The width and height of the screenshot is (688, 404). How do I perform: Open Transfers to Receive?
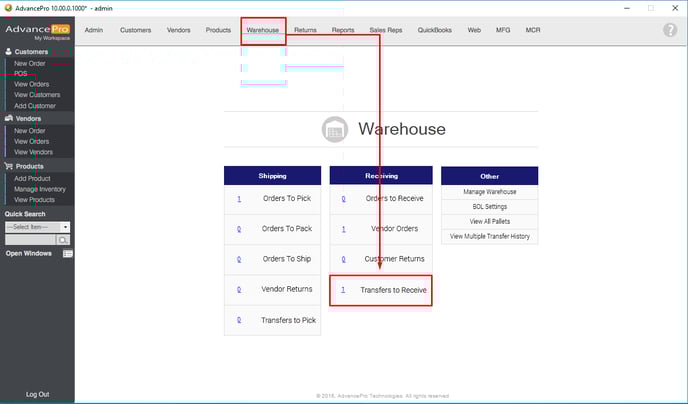coord(393,290)
